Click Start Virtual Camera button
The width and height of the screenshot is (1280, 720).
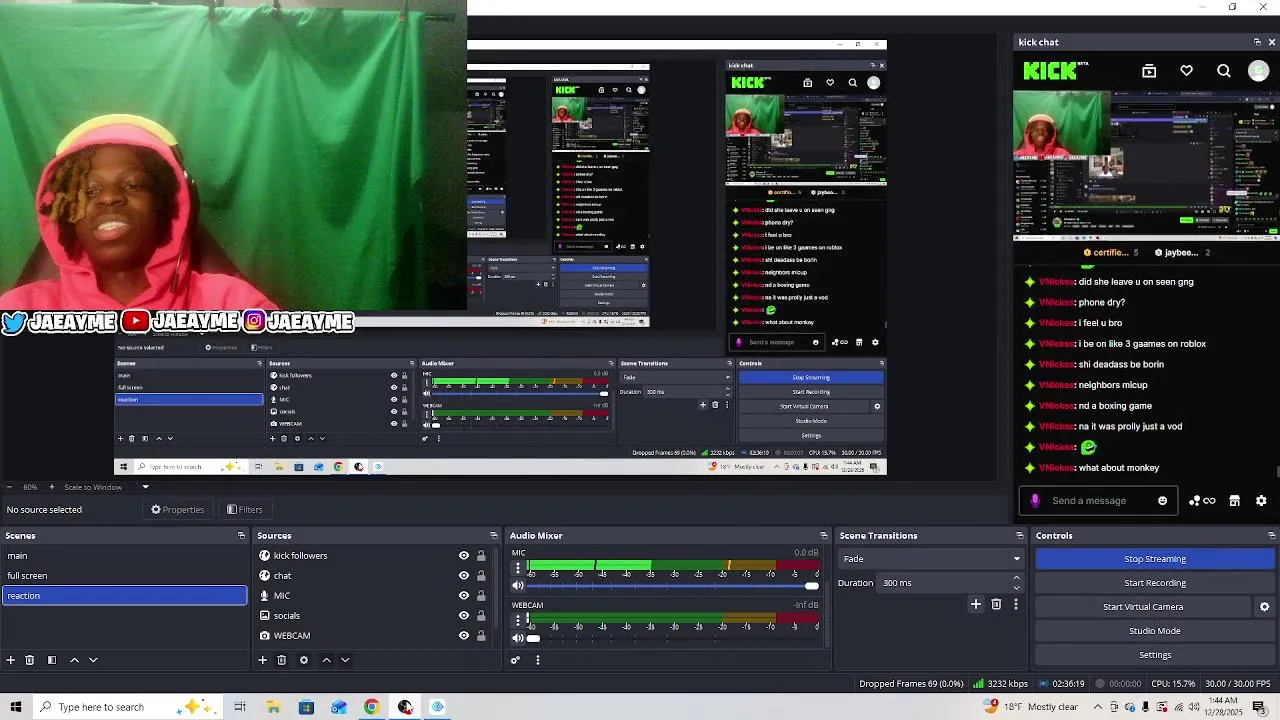pyautogui.click(x=1143, y=607)
